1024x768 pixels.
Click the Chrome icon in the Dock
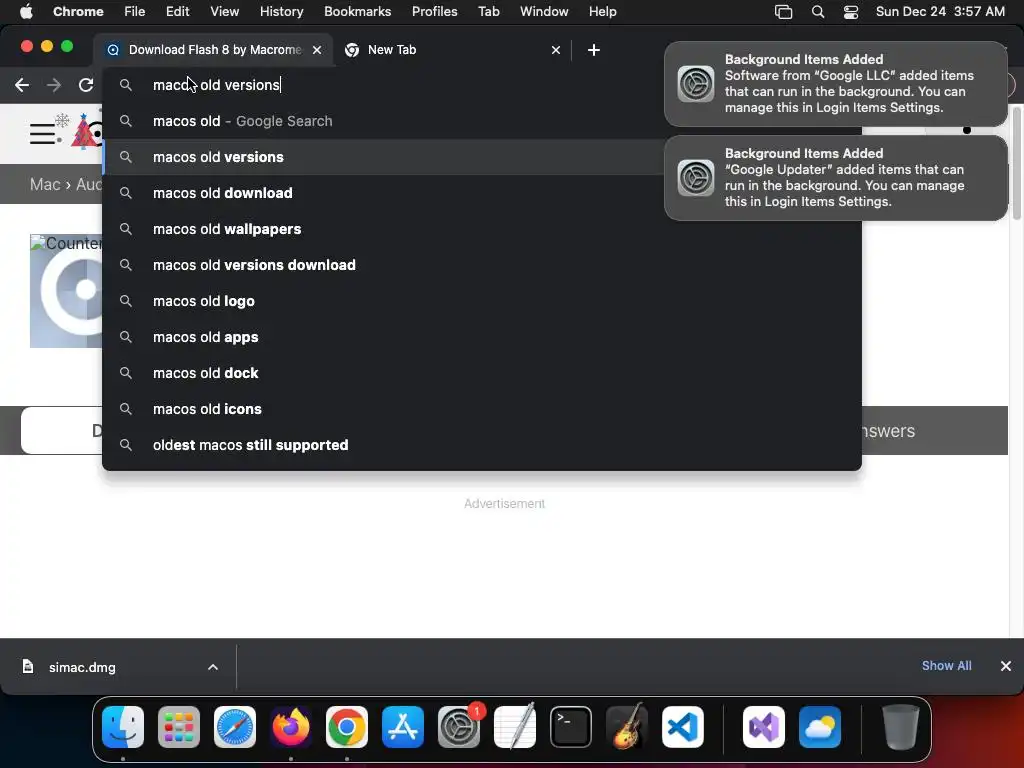coord(347,727)
